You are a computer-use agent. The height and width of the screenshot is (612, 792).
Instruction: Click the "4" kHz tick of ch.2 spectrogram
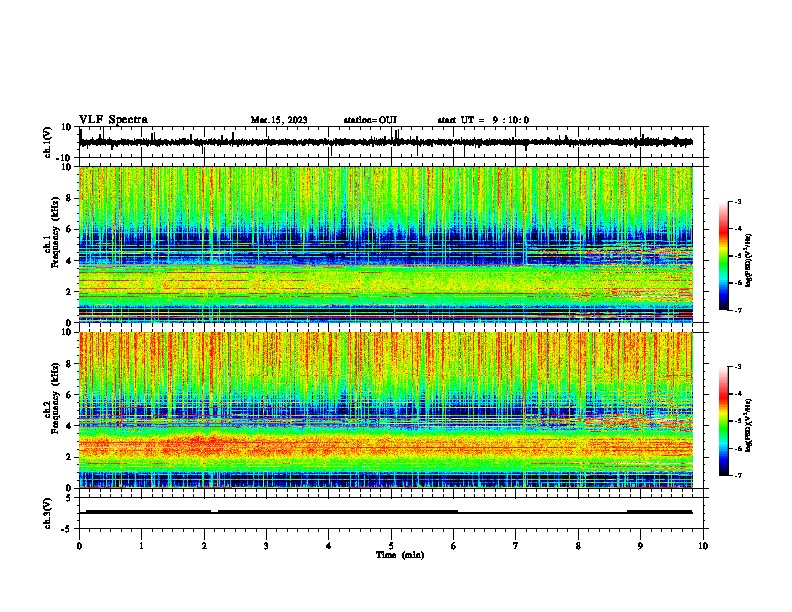coord(69,426)
